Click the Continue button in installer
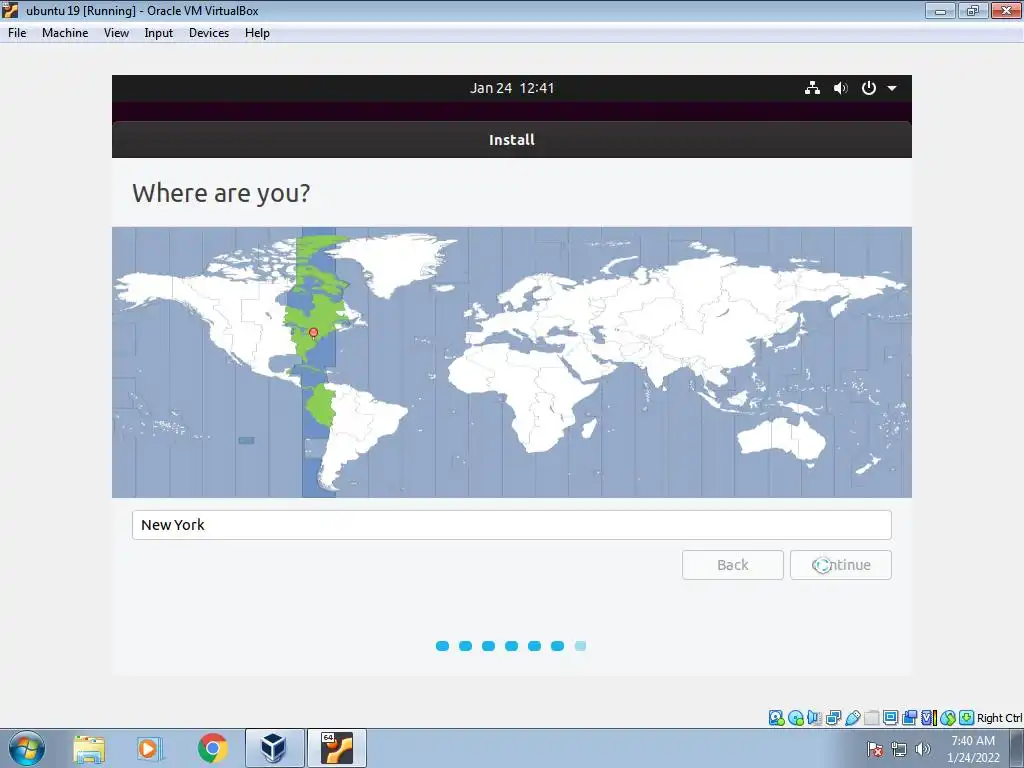 [840, 565]
